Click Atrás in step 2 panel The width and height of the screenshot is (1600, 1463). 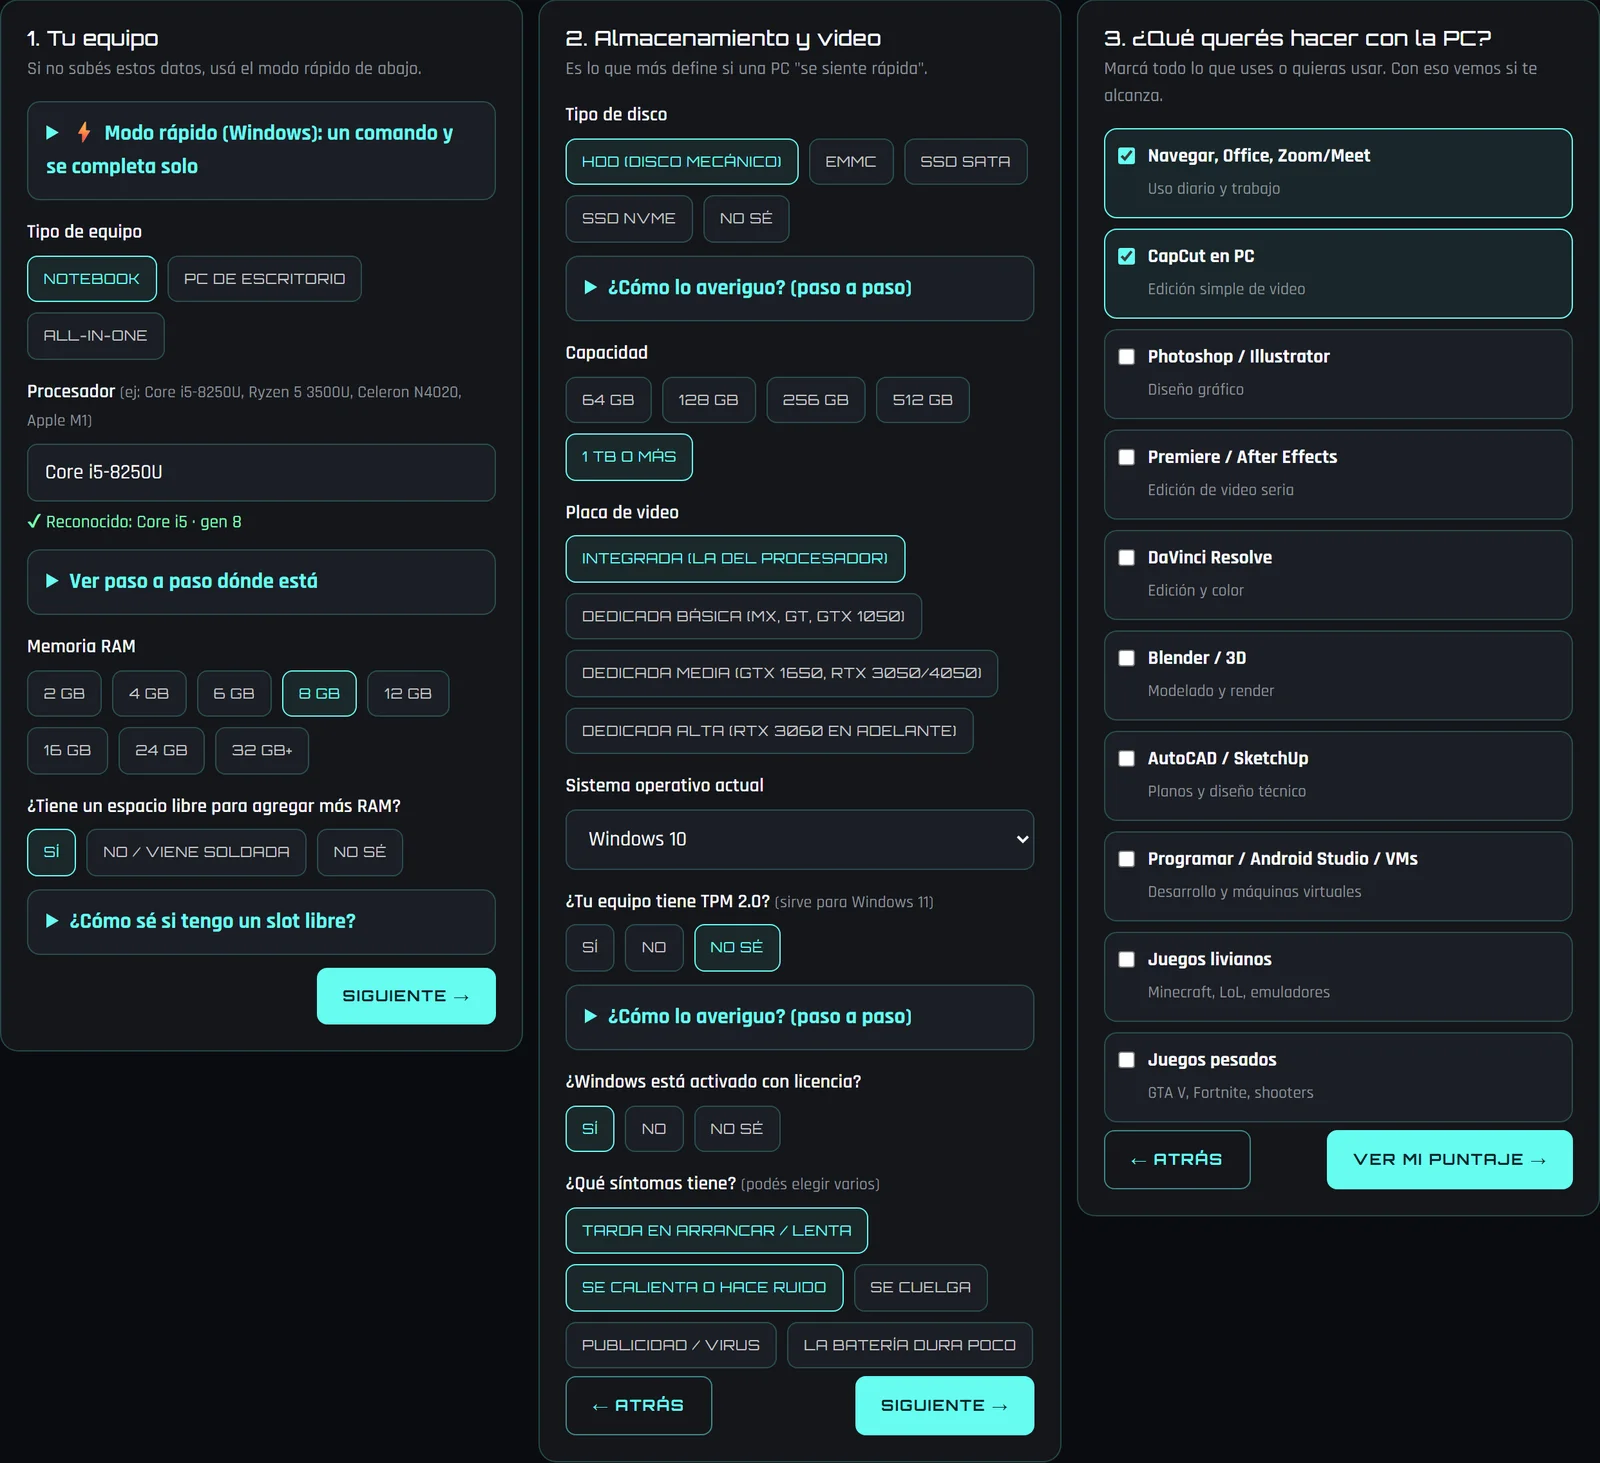(639, 1406)
